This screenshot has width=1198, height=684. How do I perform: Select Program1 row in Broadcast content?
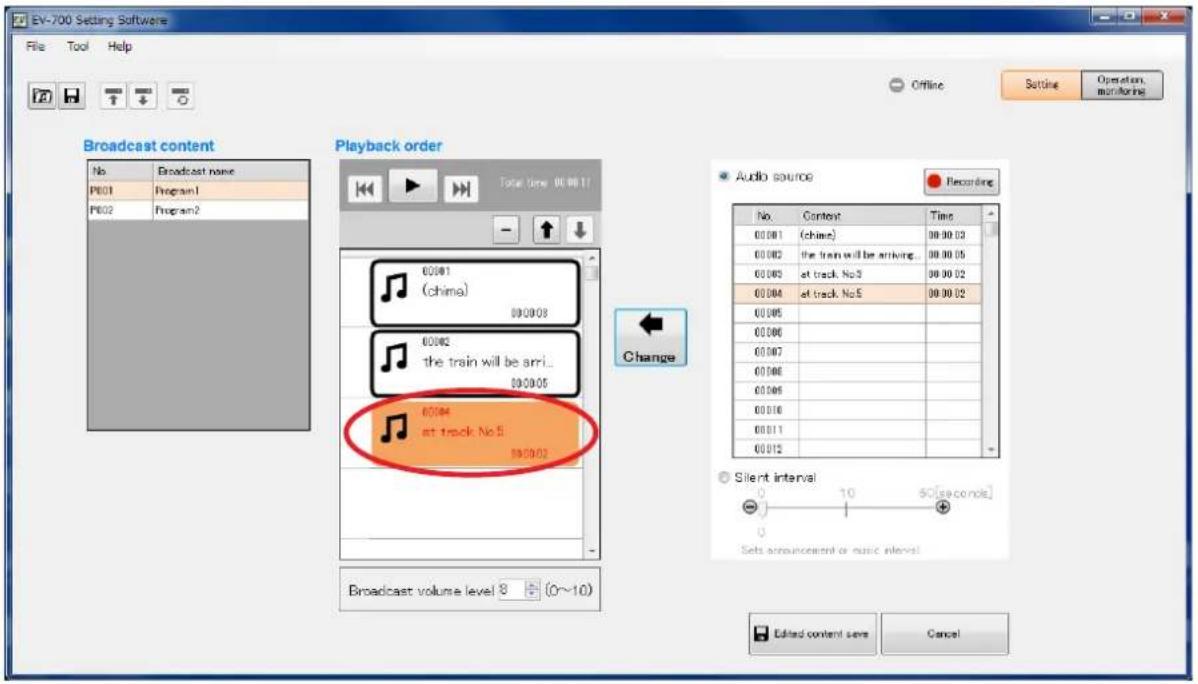pyautogui.click(x=199, y=190)
